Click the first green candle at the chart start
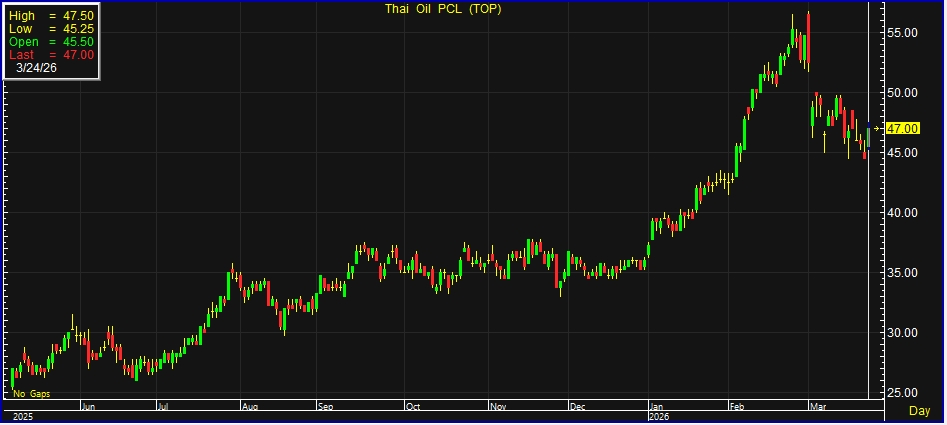The height and width of the screenshot is (425, 947). click(x=13, y=377)
